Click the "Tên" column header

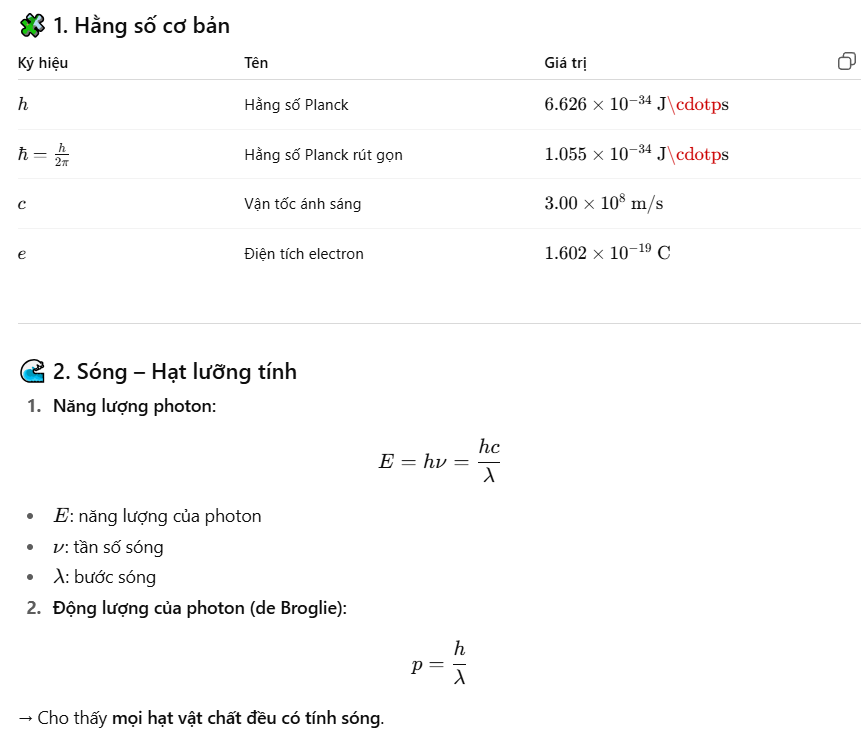[256, 63]
